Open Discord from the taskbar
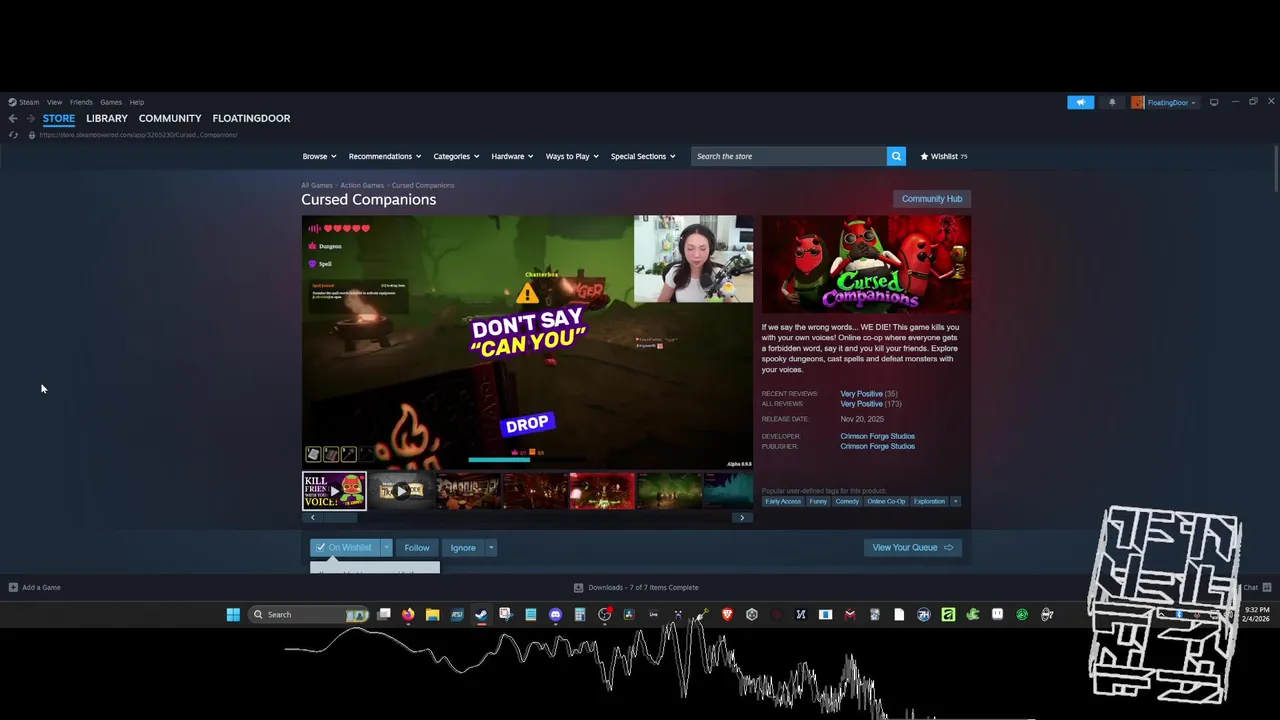1280x720 pixels. (x=555, y=614)
